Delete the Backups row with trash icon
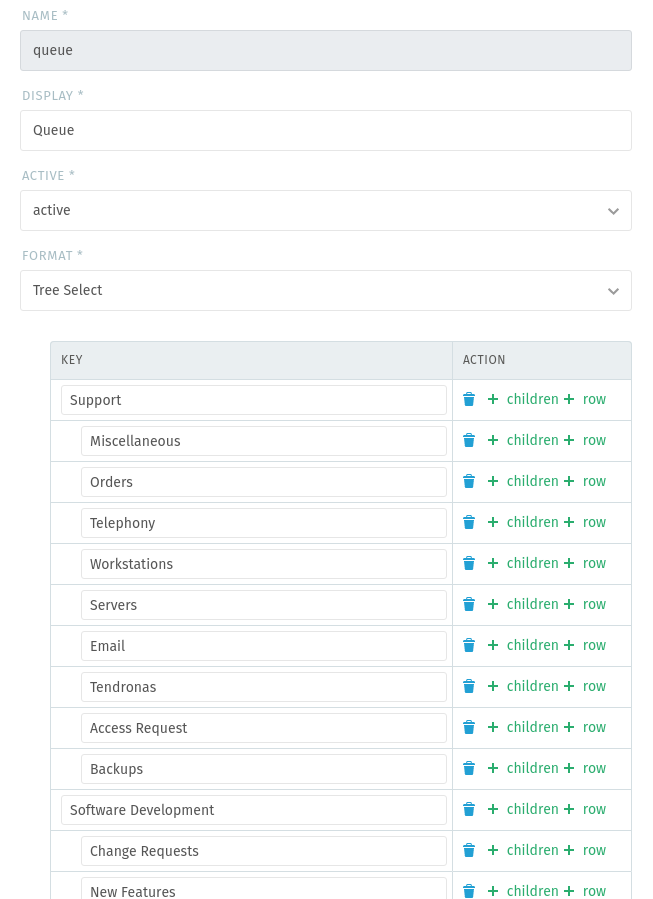This screenshot has width=653, height=899. pos(469,768)
